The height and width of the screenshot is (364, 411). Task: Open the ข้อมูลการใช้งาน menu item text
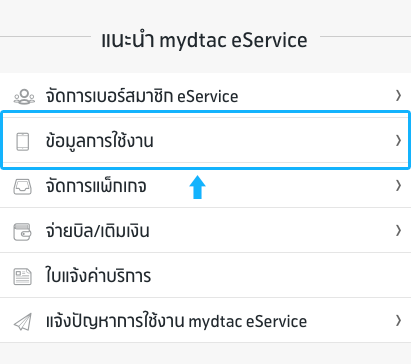tap(99, 141)
